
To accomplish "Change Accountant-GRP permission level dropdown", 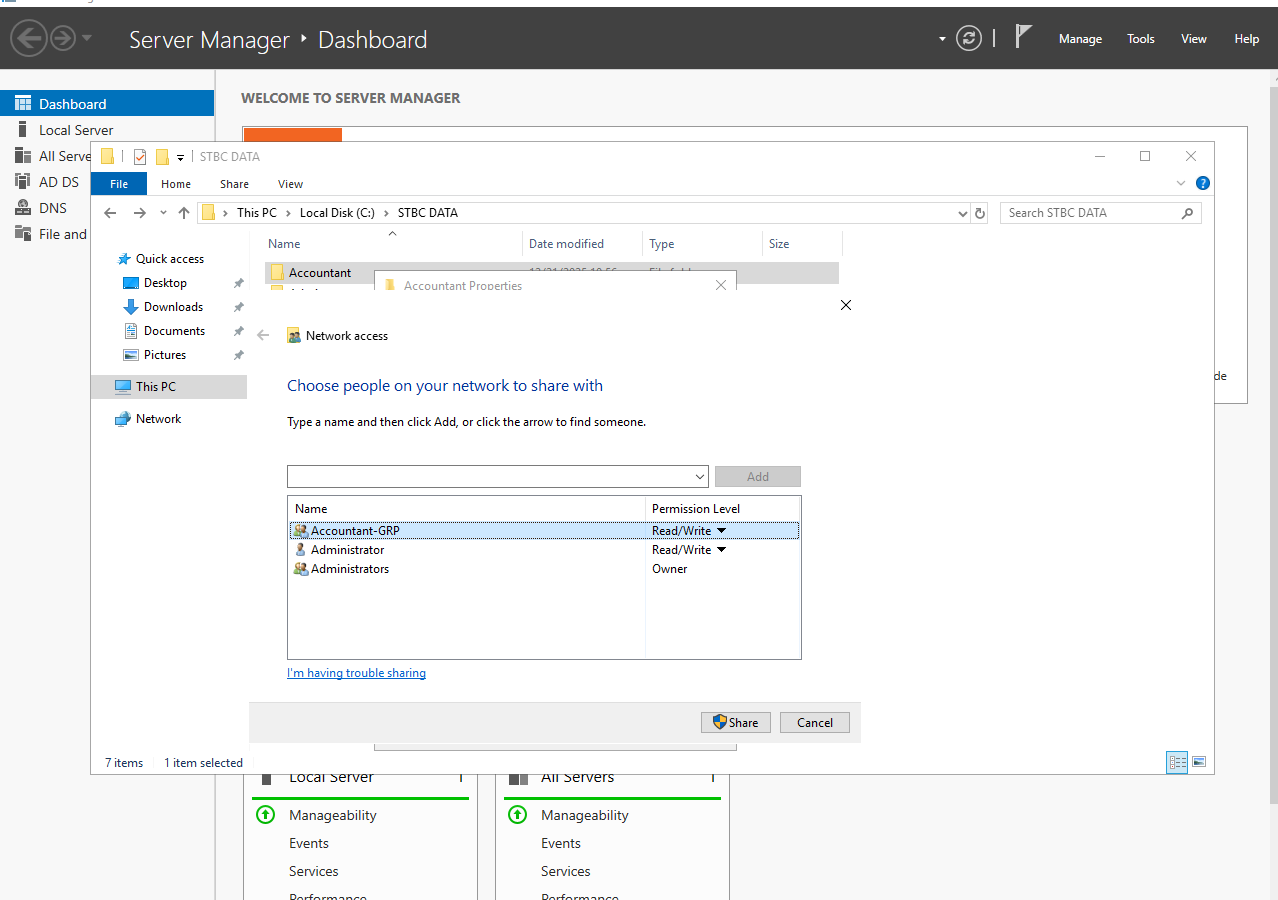I will [721, 531].
